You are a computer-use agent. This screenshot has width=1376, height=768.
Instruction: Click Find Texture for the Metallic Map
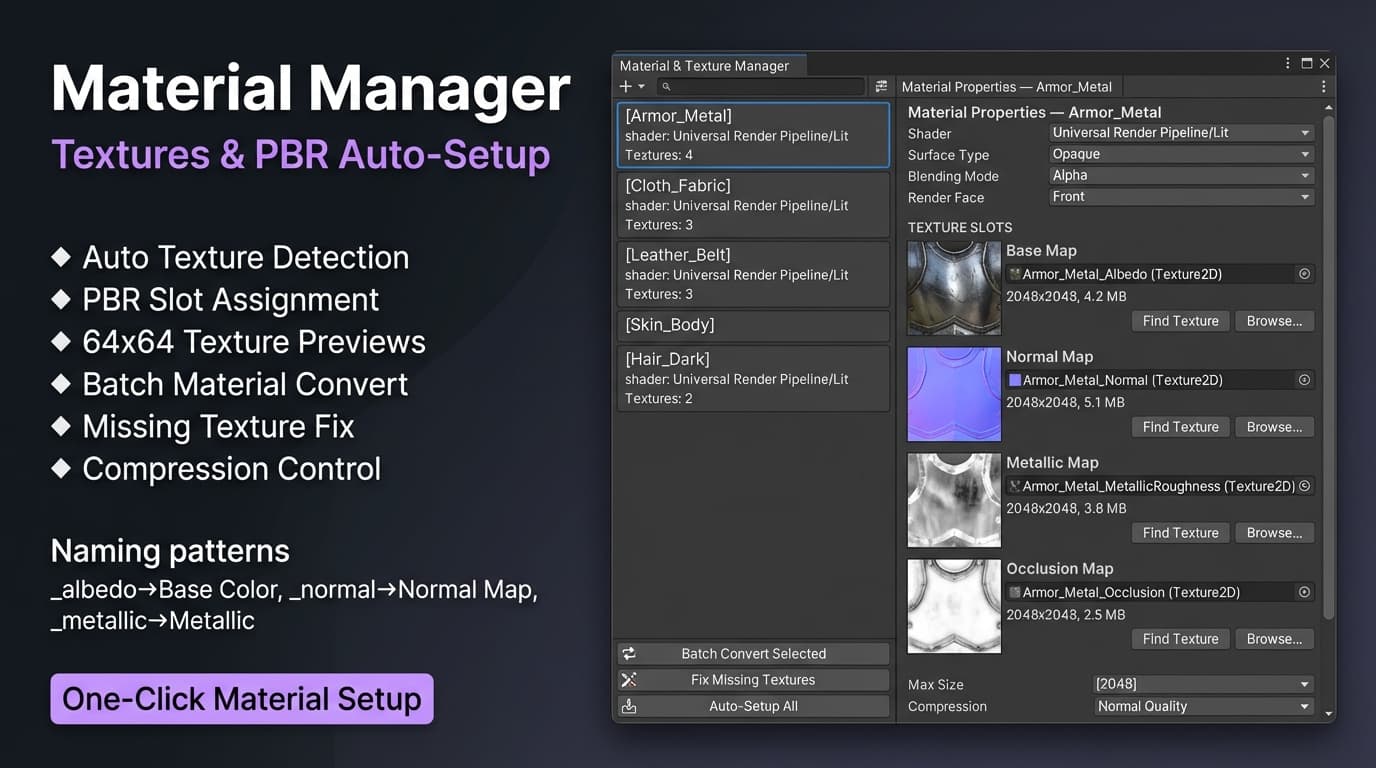[x=1180, y=532]
